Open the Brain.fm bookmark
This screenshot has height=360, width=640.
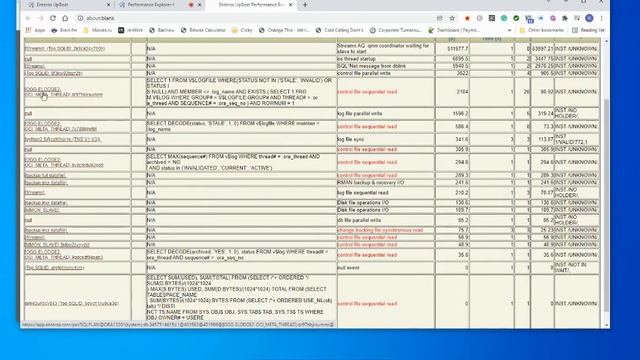pos(64,30)
